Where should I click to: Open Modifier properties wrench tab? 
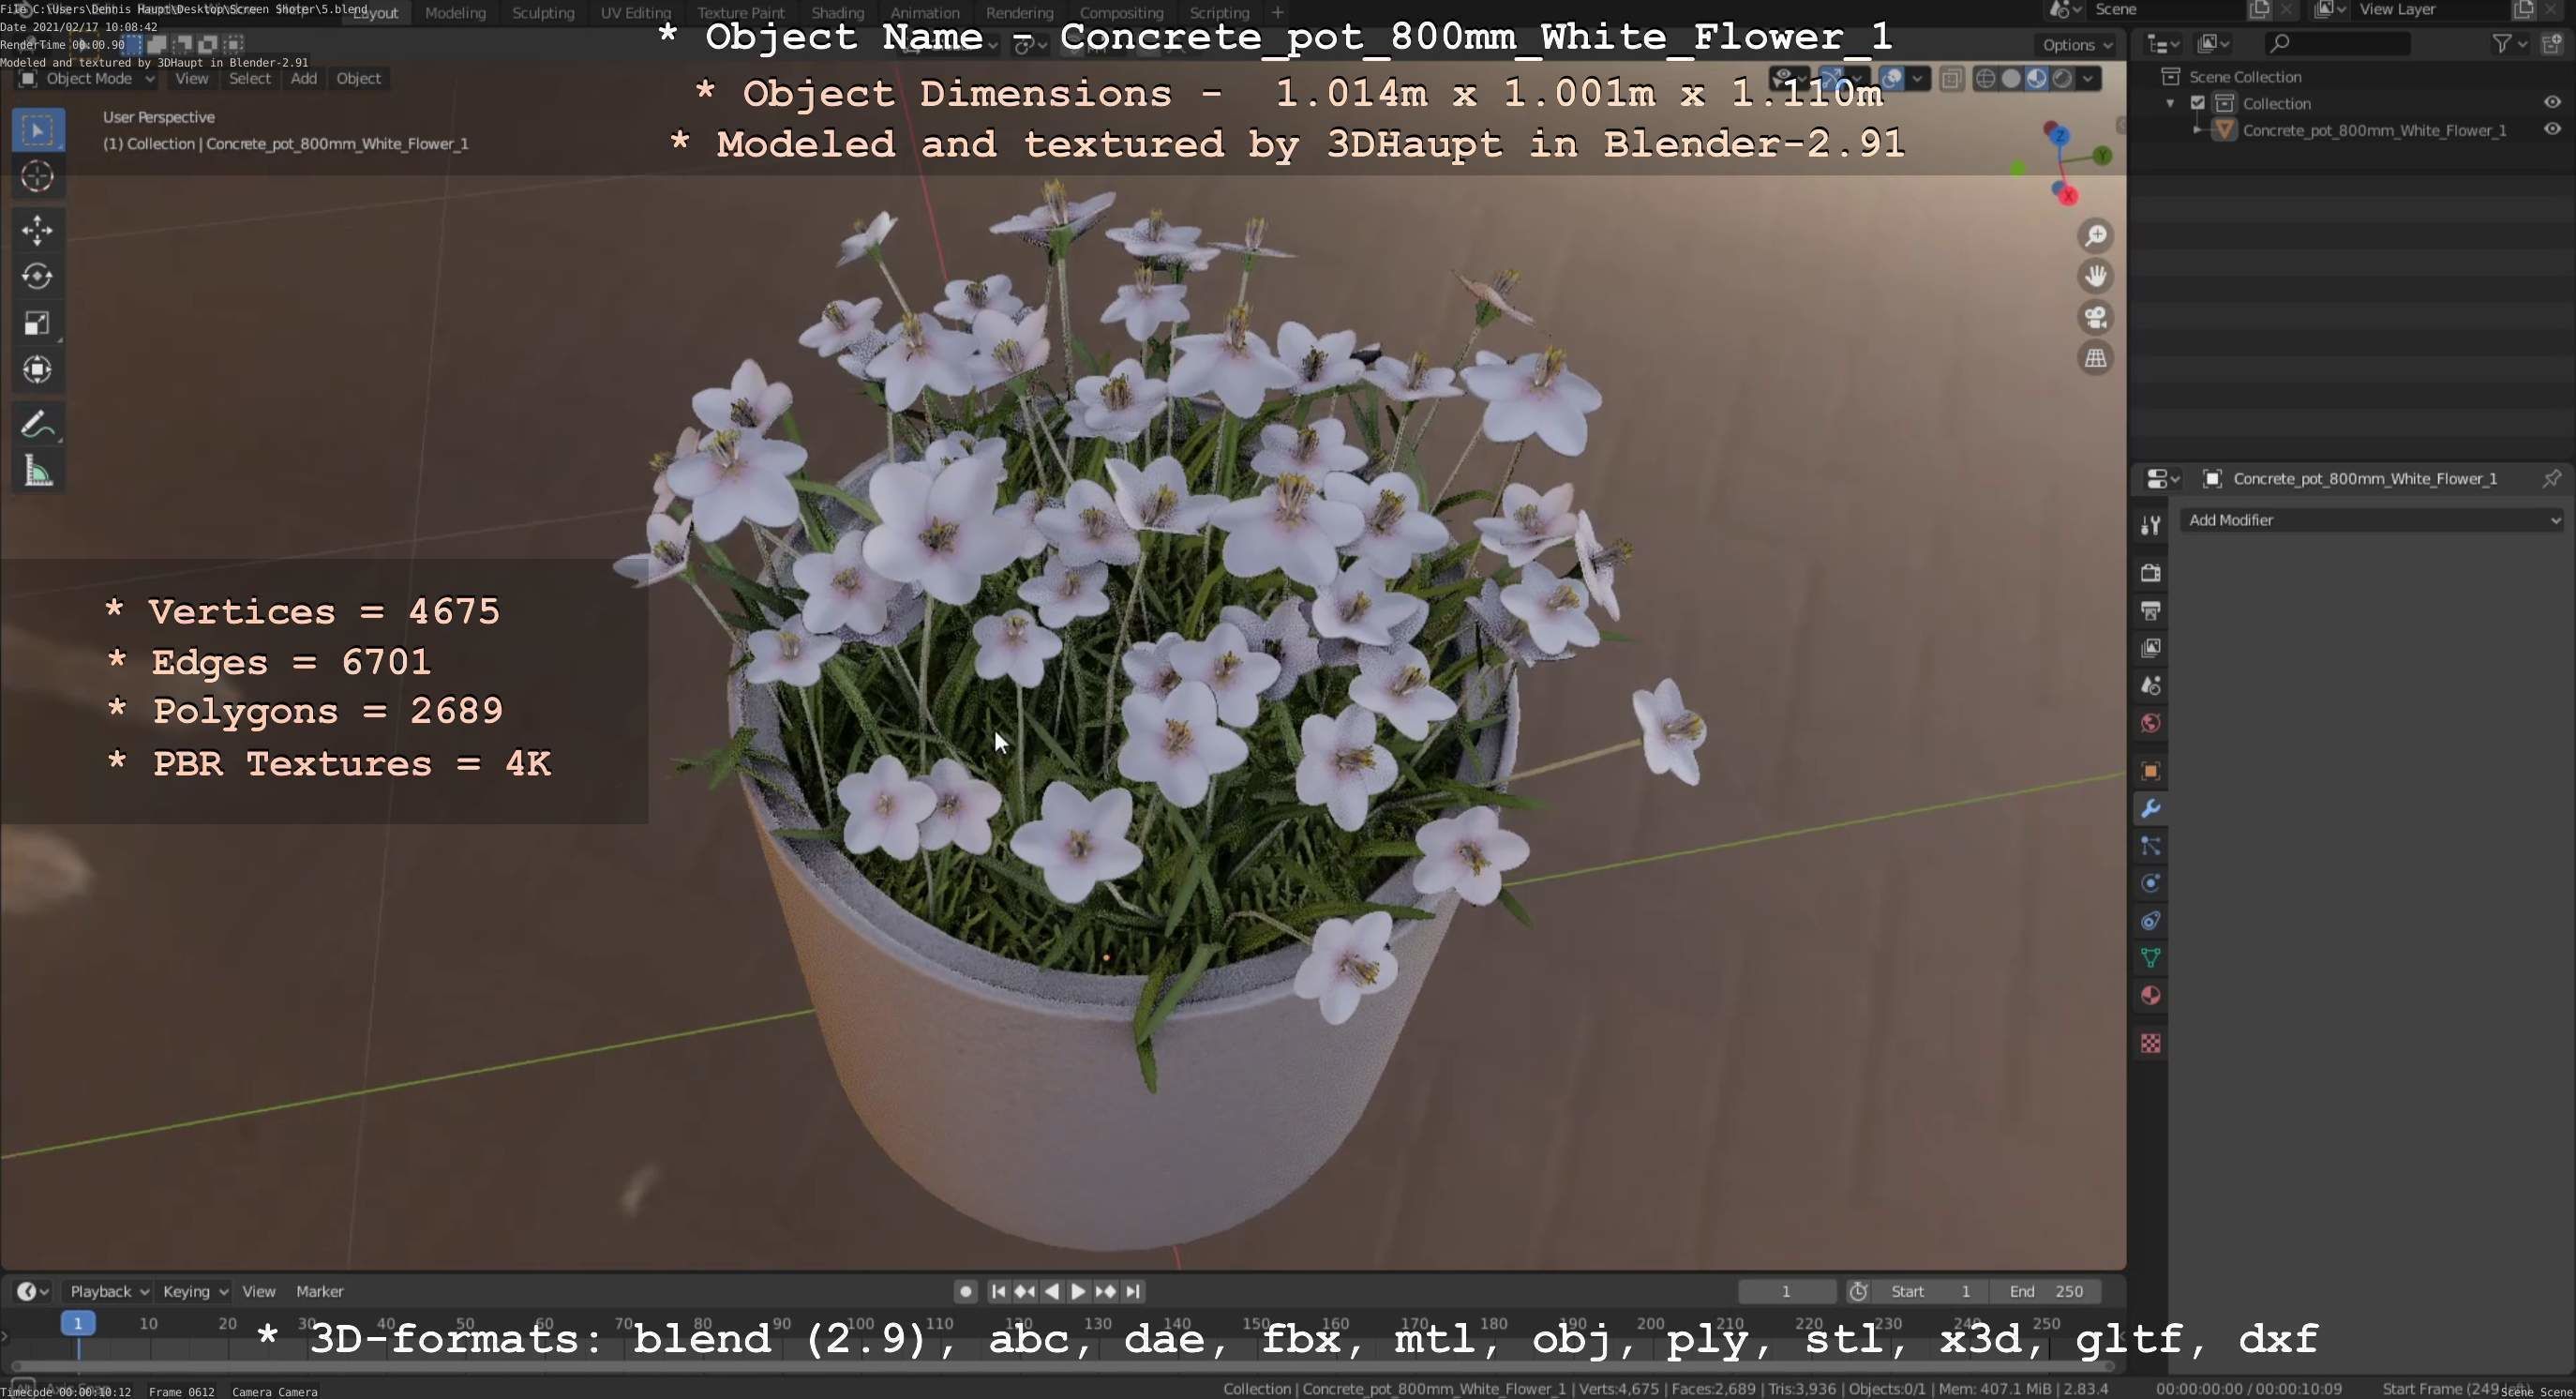(x=2151, y=808)
